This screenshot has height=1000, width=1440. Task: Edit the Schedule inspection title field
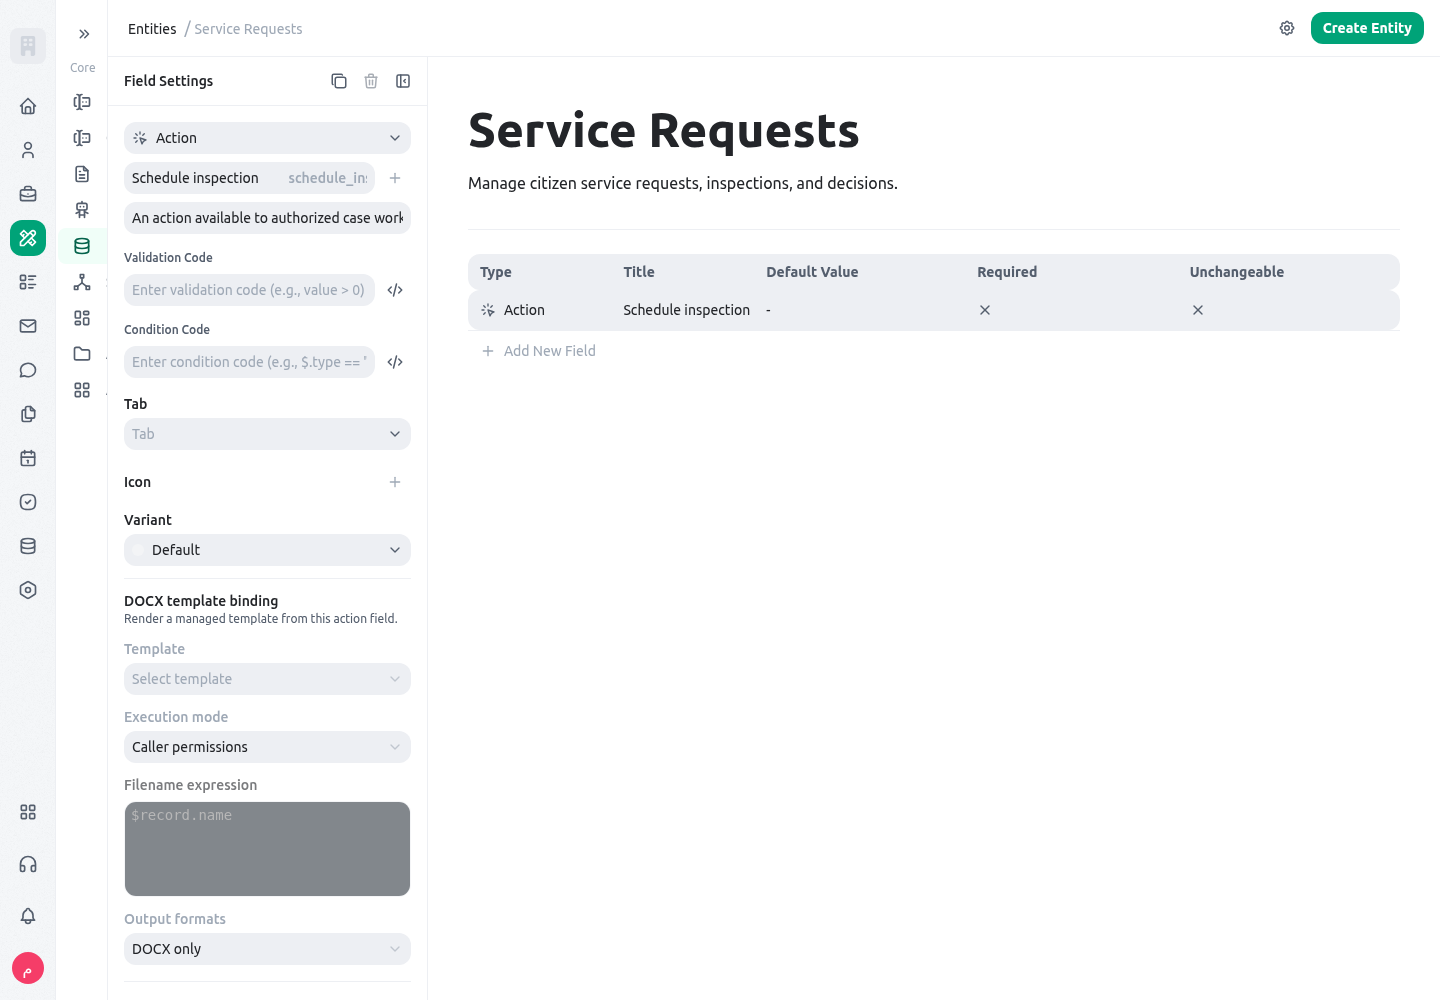(202, 178)
